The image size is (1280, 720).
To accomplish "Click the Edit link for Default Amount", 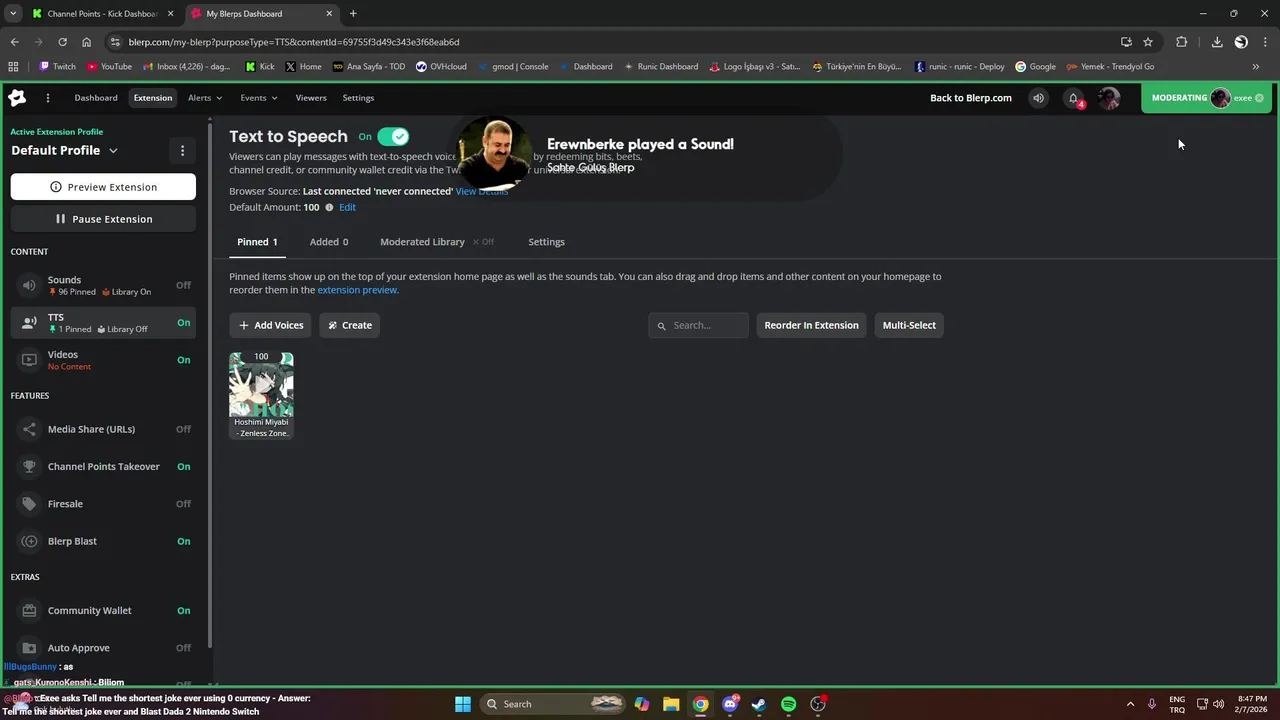I will (x=347, y=207).
